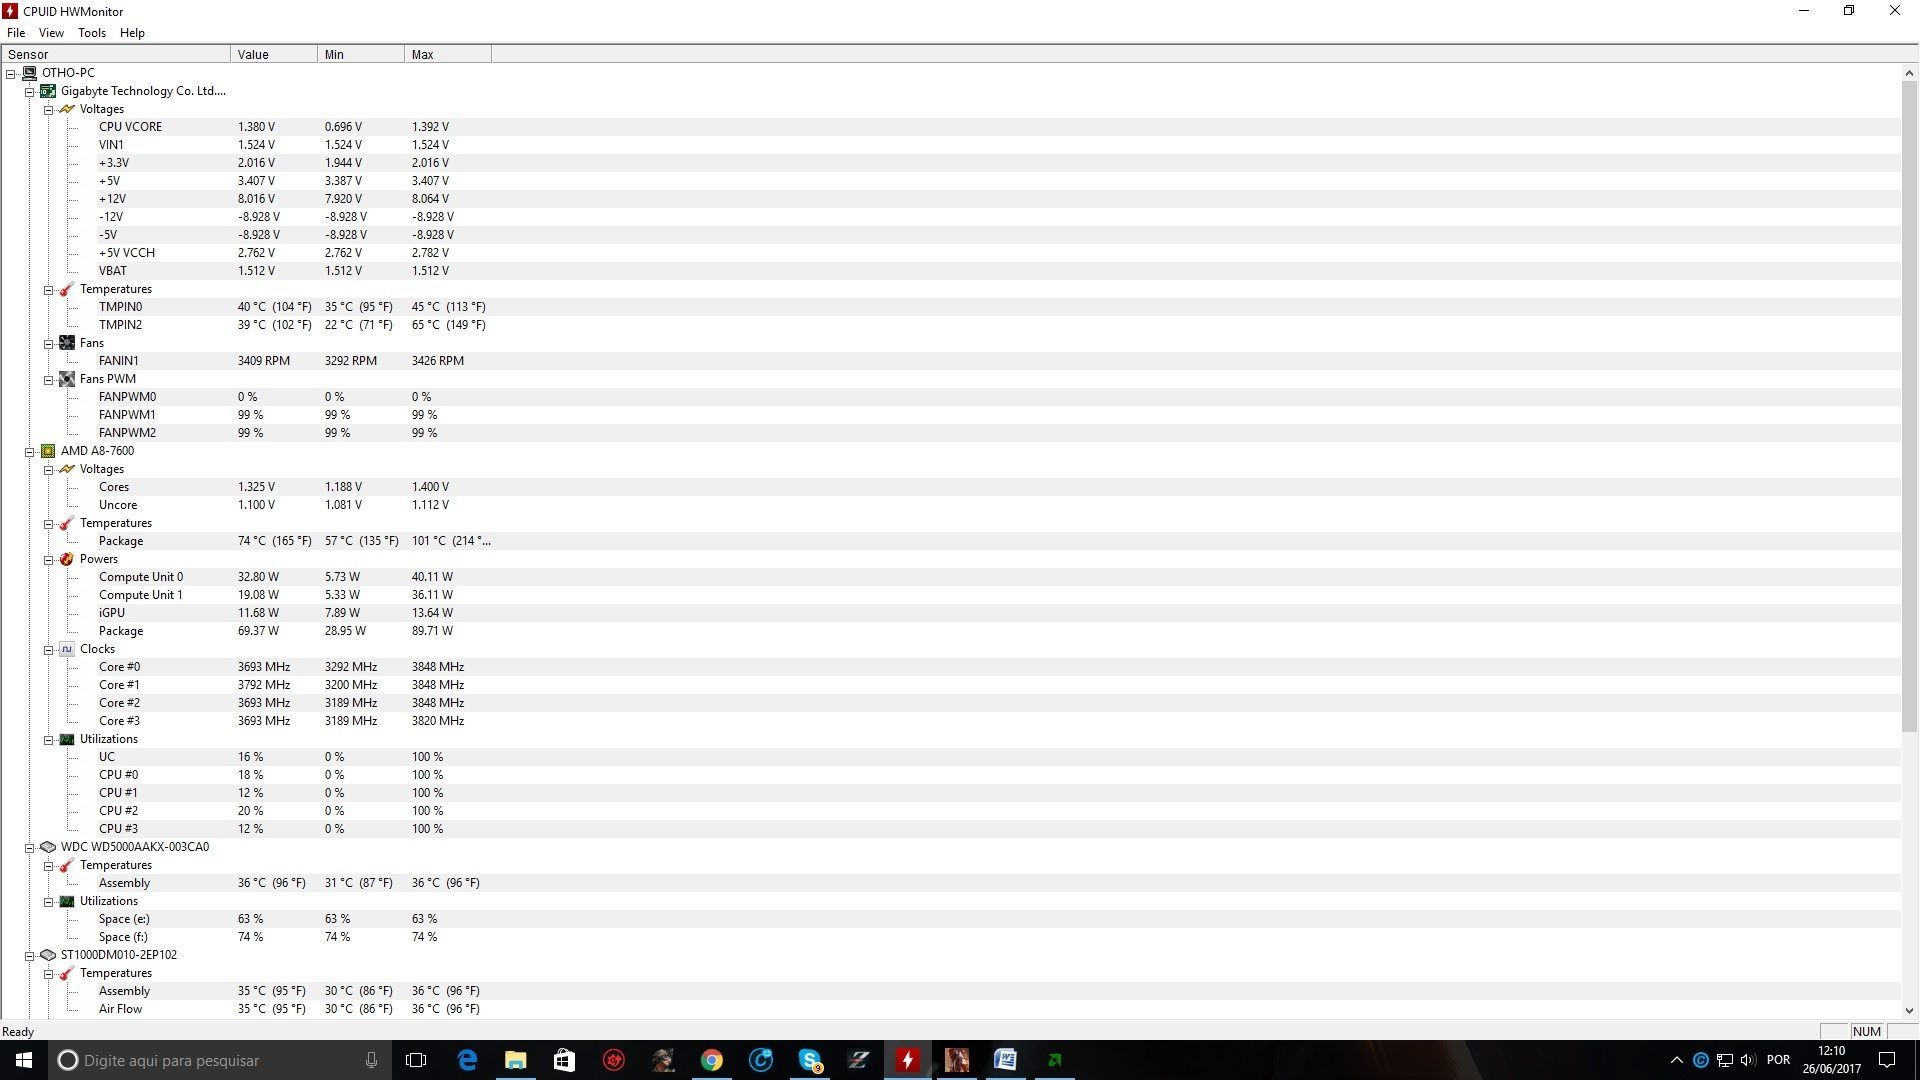Collapse the Gigabyte Technology node
This screenshot has height=1080, width=1920.
[x=29, y=91]
